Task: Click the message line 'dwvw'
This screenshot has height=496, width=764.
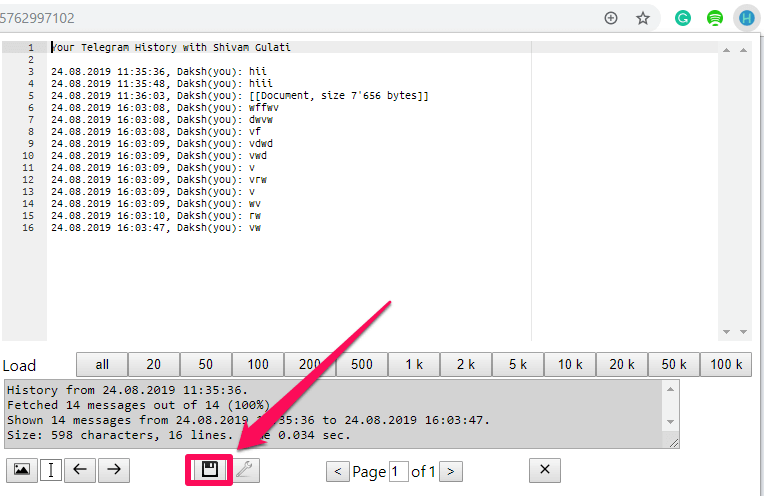Action: [x=162, y=119]
